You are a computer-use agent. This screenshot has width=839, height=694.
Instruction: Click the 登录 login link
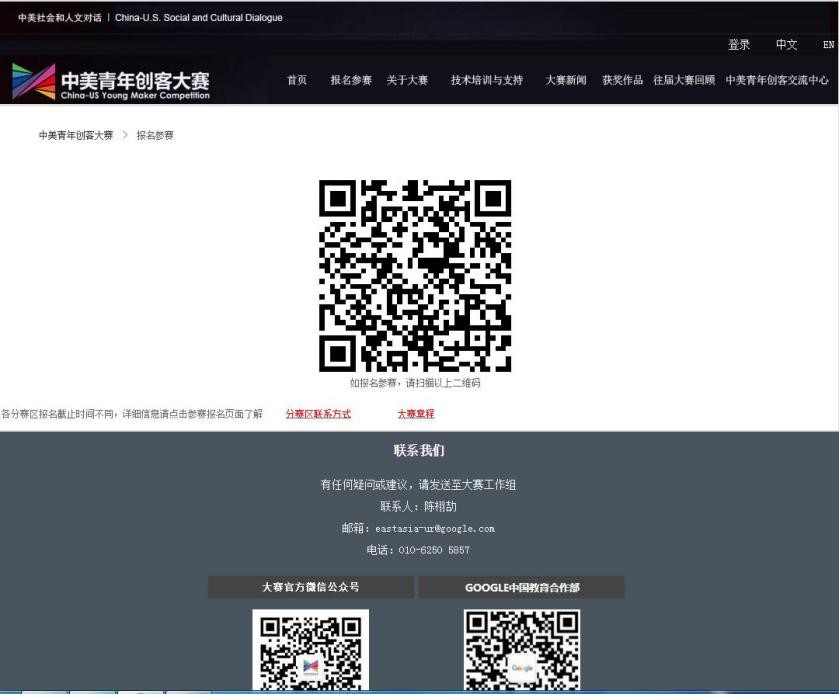coord(739,45)
